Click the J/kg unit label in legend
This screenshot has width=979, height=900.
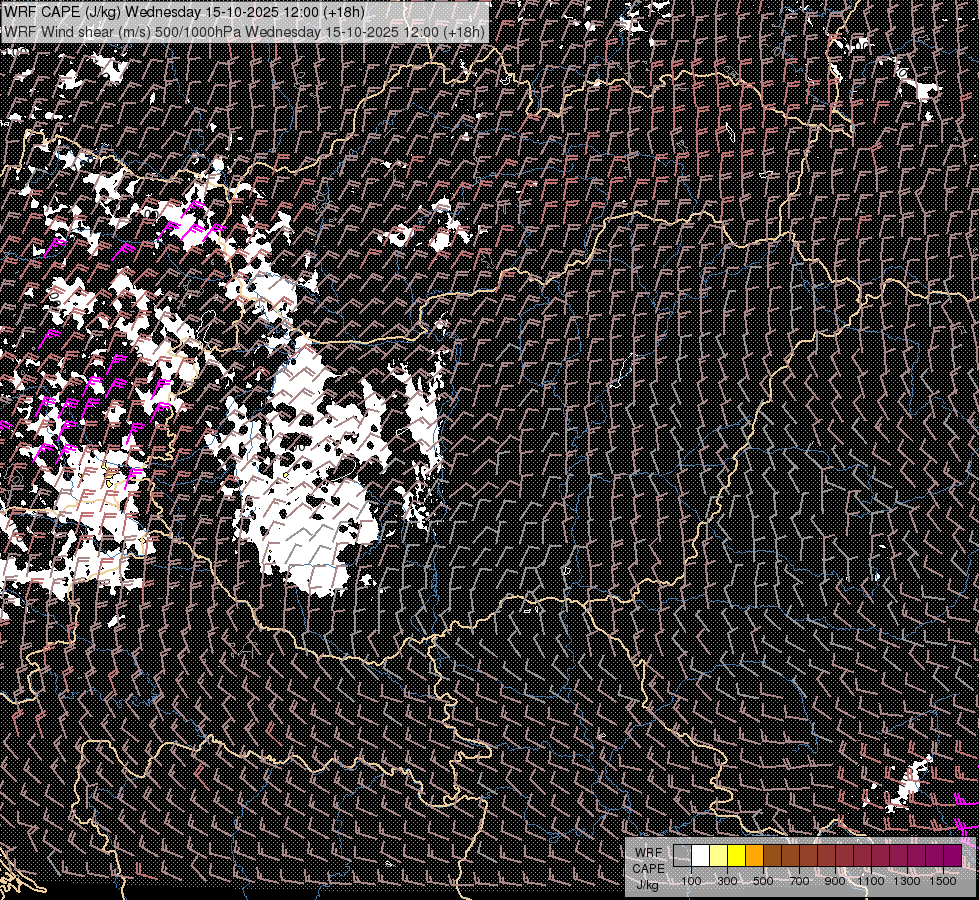647,885
